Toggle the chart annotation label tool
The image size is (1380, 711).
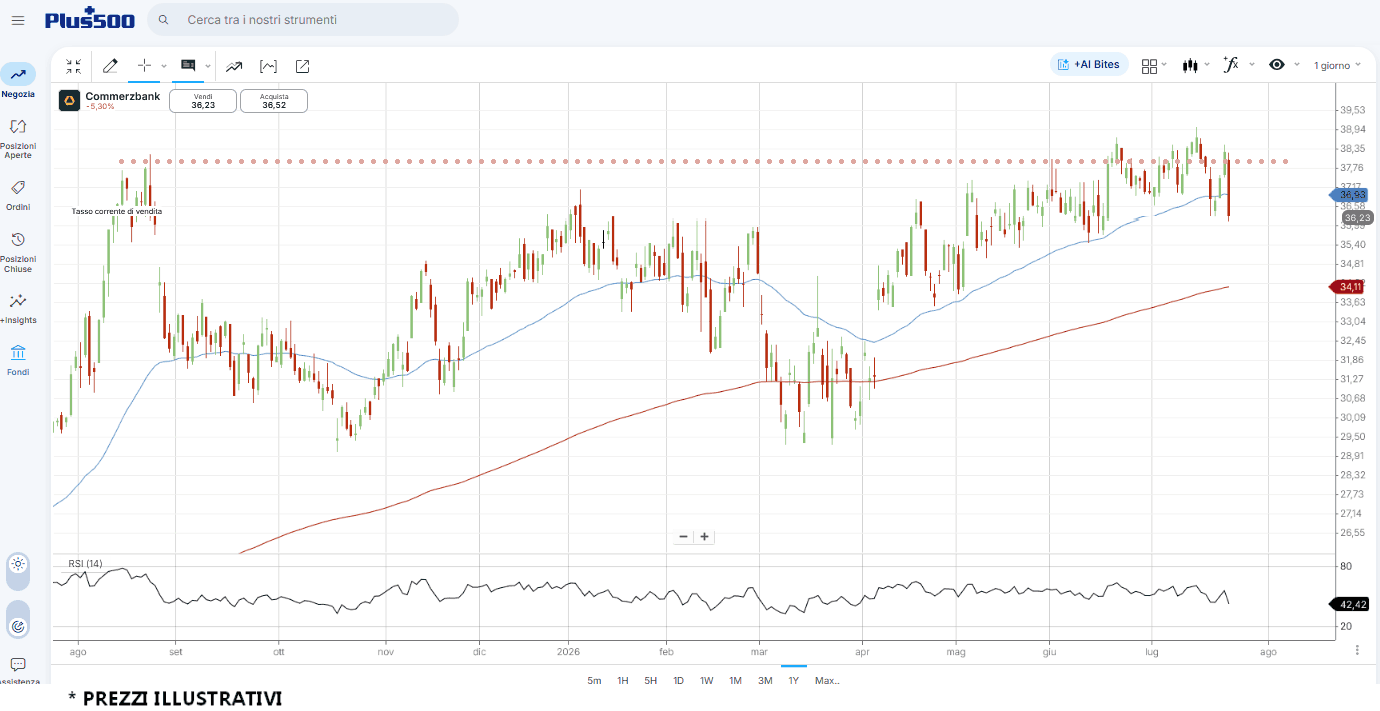[188, 65]
